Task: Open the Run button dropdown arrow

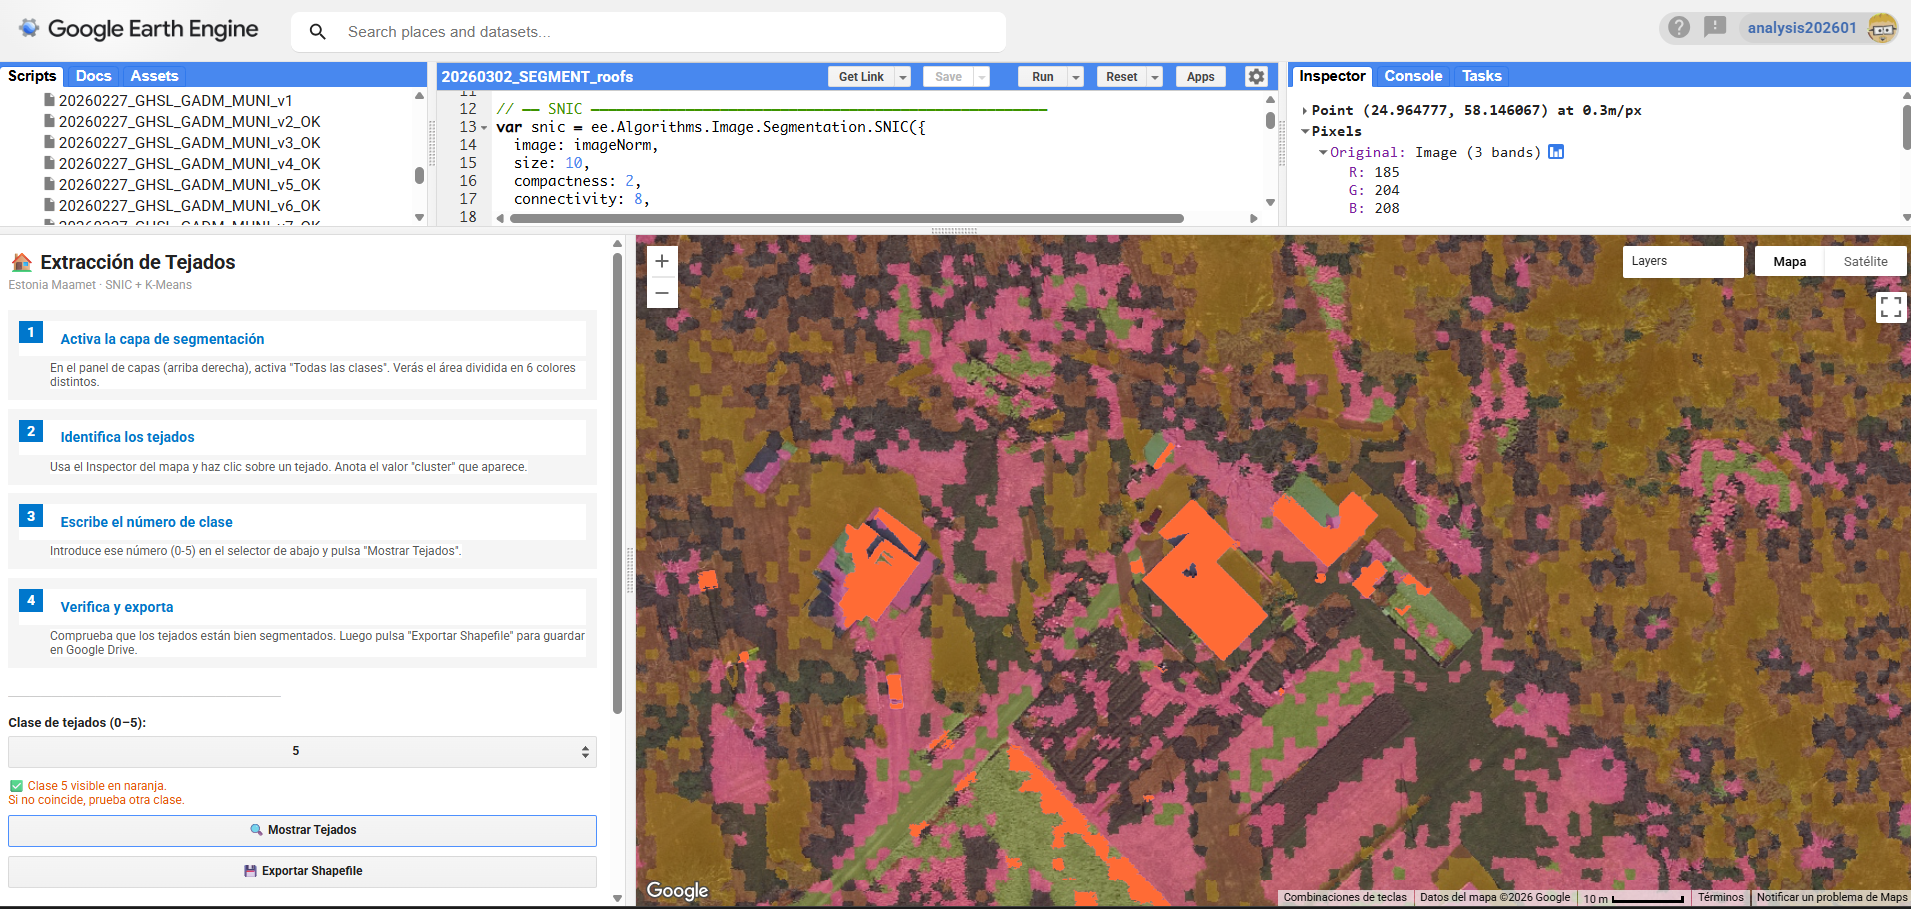Action: 1076,77
